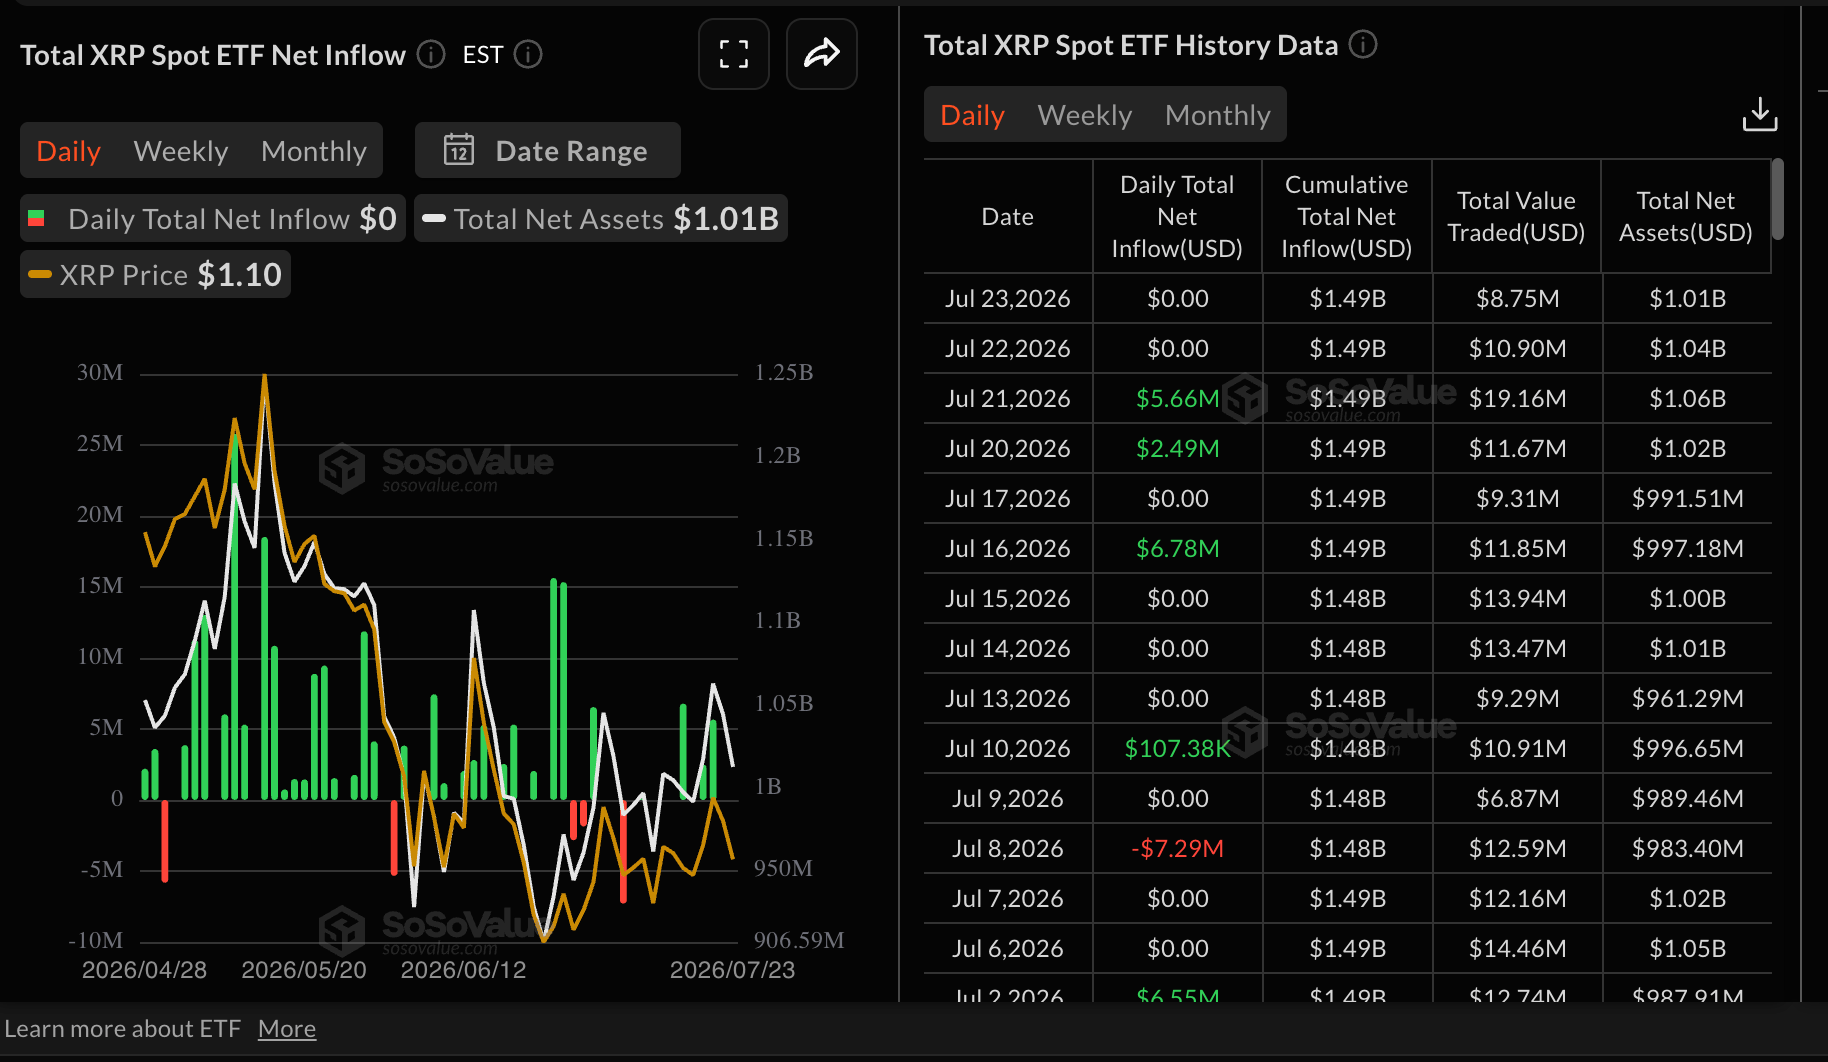The image size is (1828, 1062).
Task: Select the Jul 23,2026 date cell
Action: 1008,298
